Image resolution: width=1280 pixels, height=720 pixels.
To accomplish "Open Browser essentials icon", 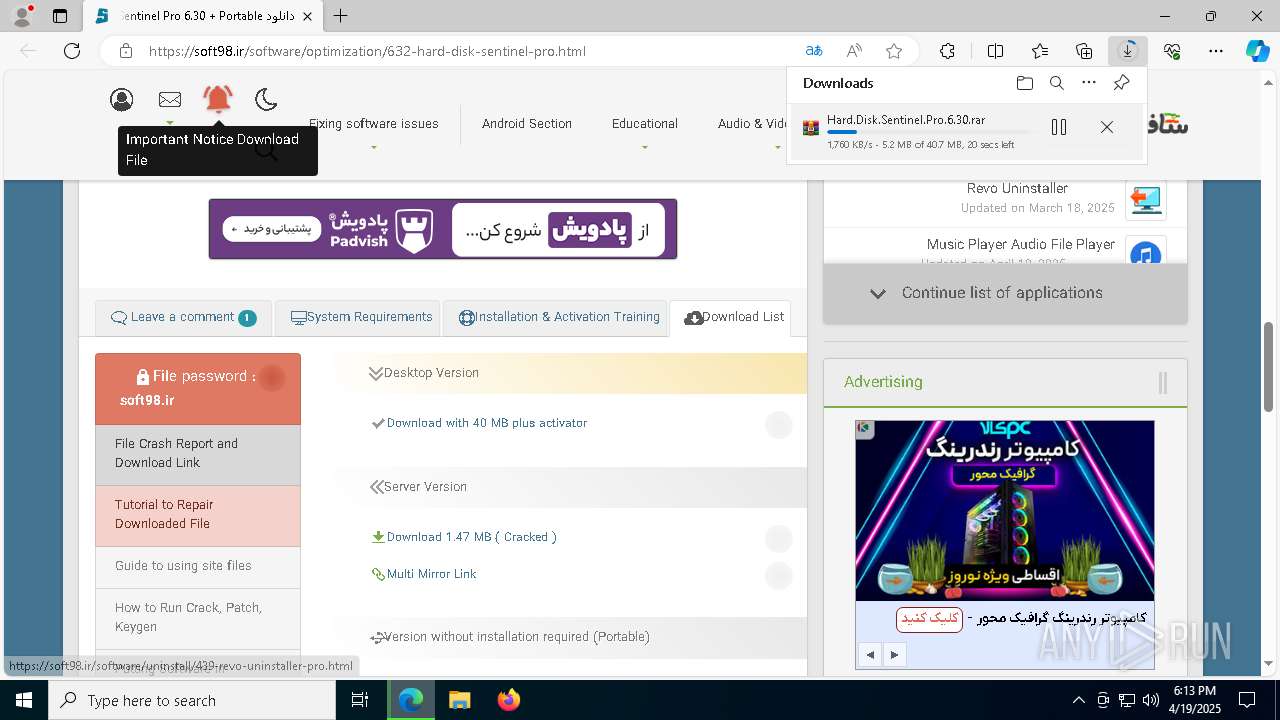I will (x=1172, y=51).
